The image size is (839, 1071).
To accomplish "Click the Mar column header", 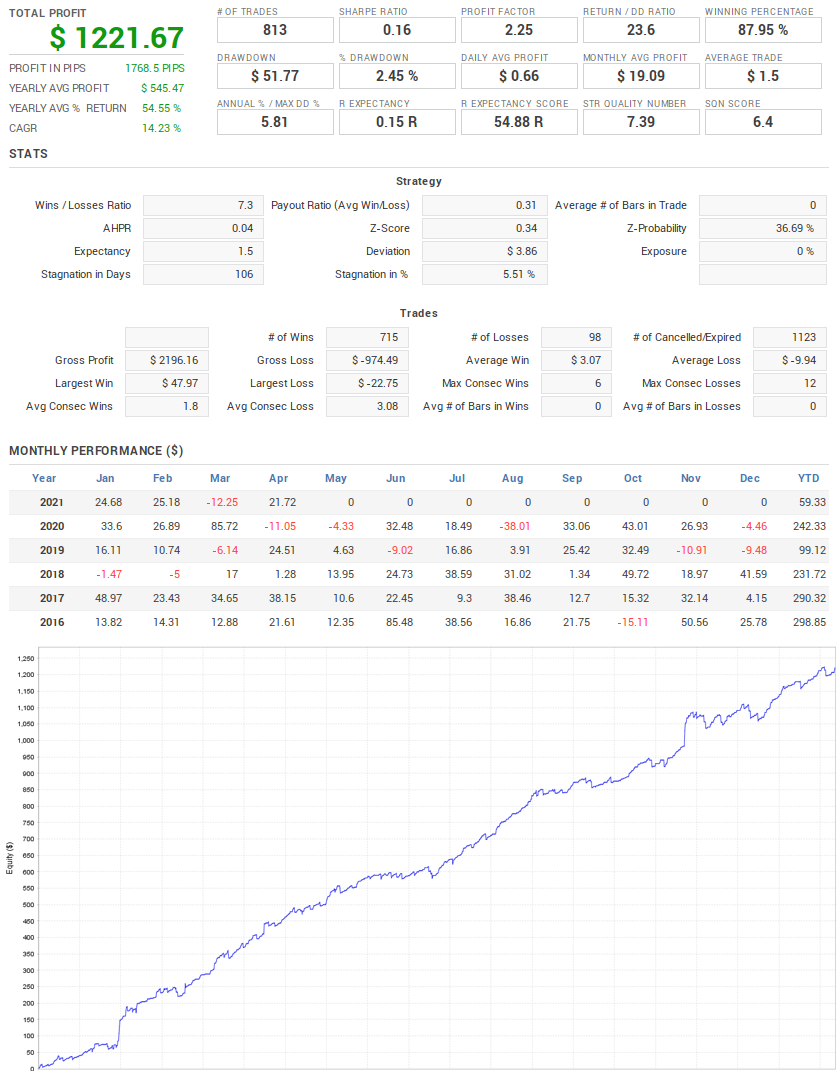I will point(220,478).
